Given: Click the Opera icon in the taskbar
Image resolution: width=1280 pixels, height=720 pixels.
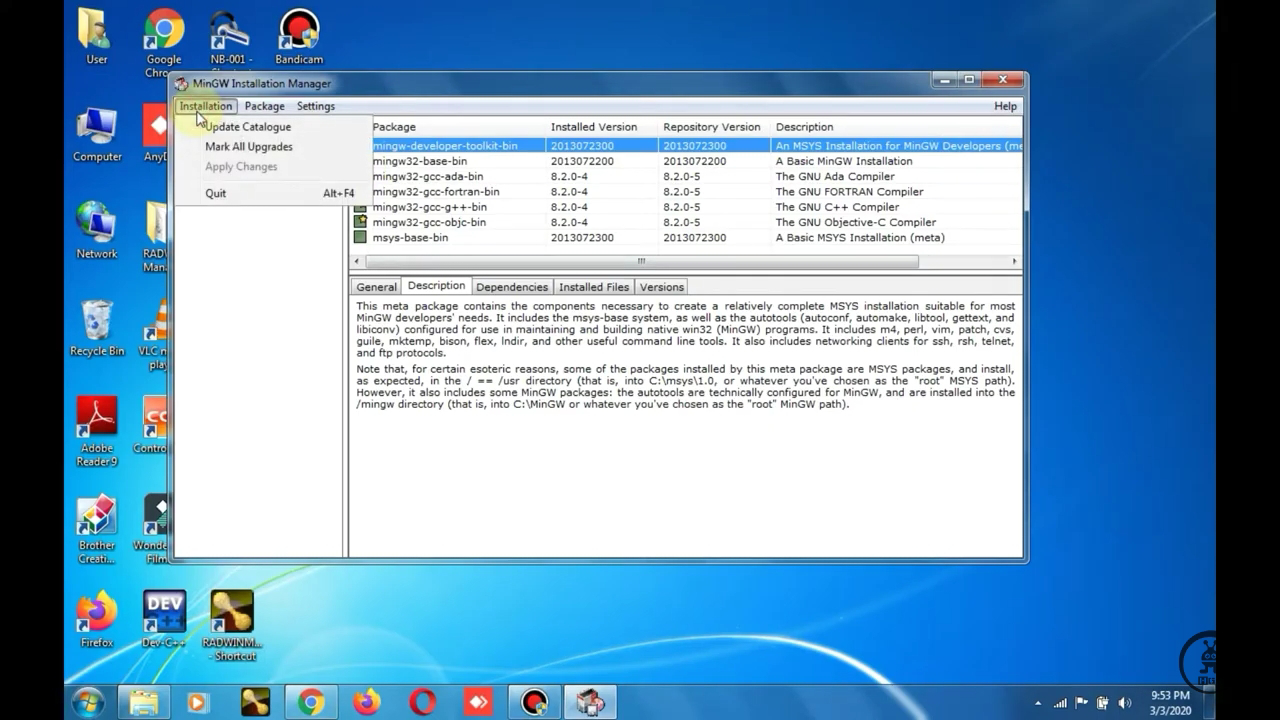Looking at the screenshot, I should point(422,702).
